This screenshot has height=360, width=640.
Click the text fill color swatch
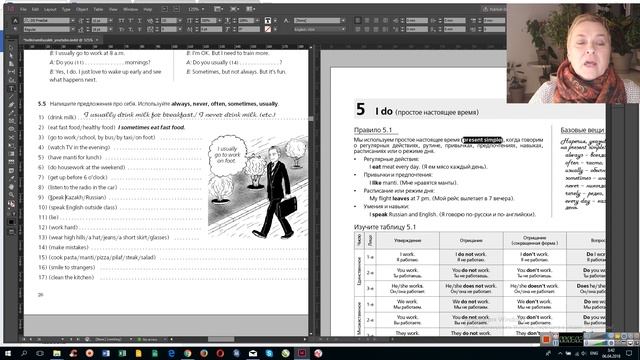coord(268,20)
